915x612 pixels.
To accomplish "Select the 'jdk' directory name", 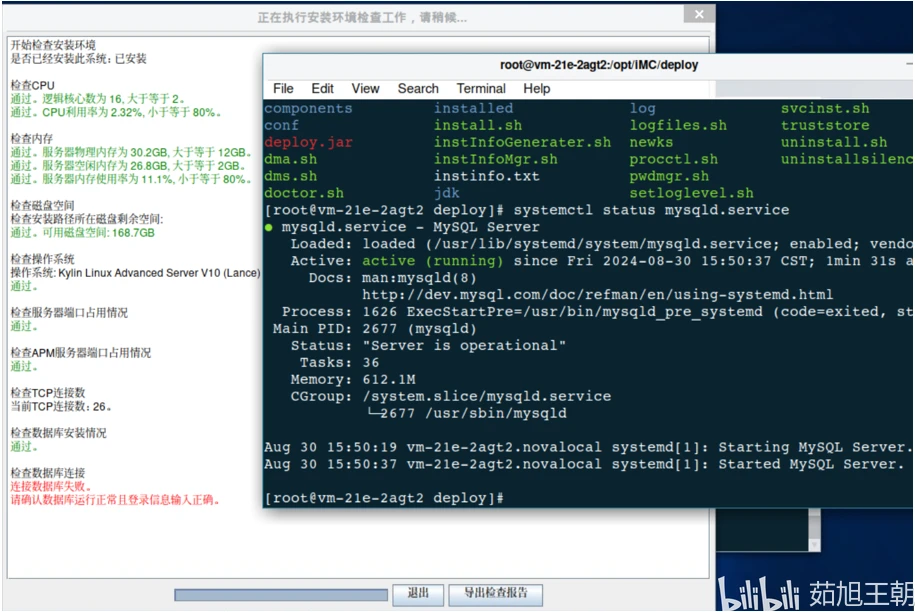I will (446, 193).
